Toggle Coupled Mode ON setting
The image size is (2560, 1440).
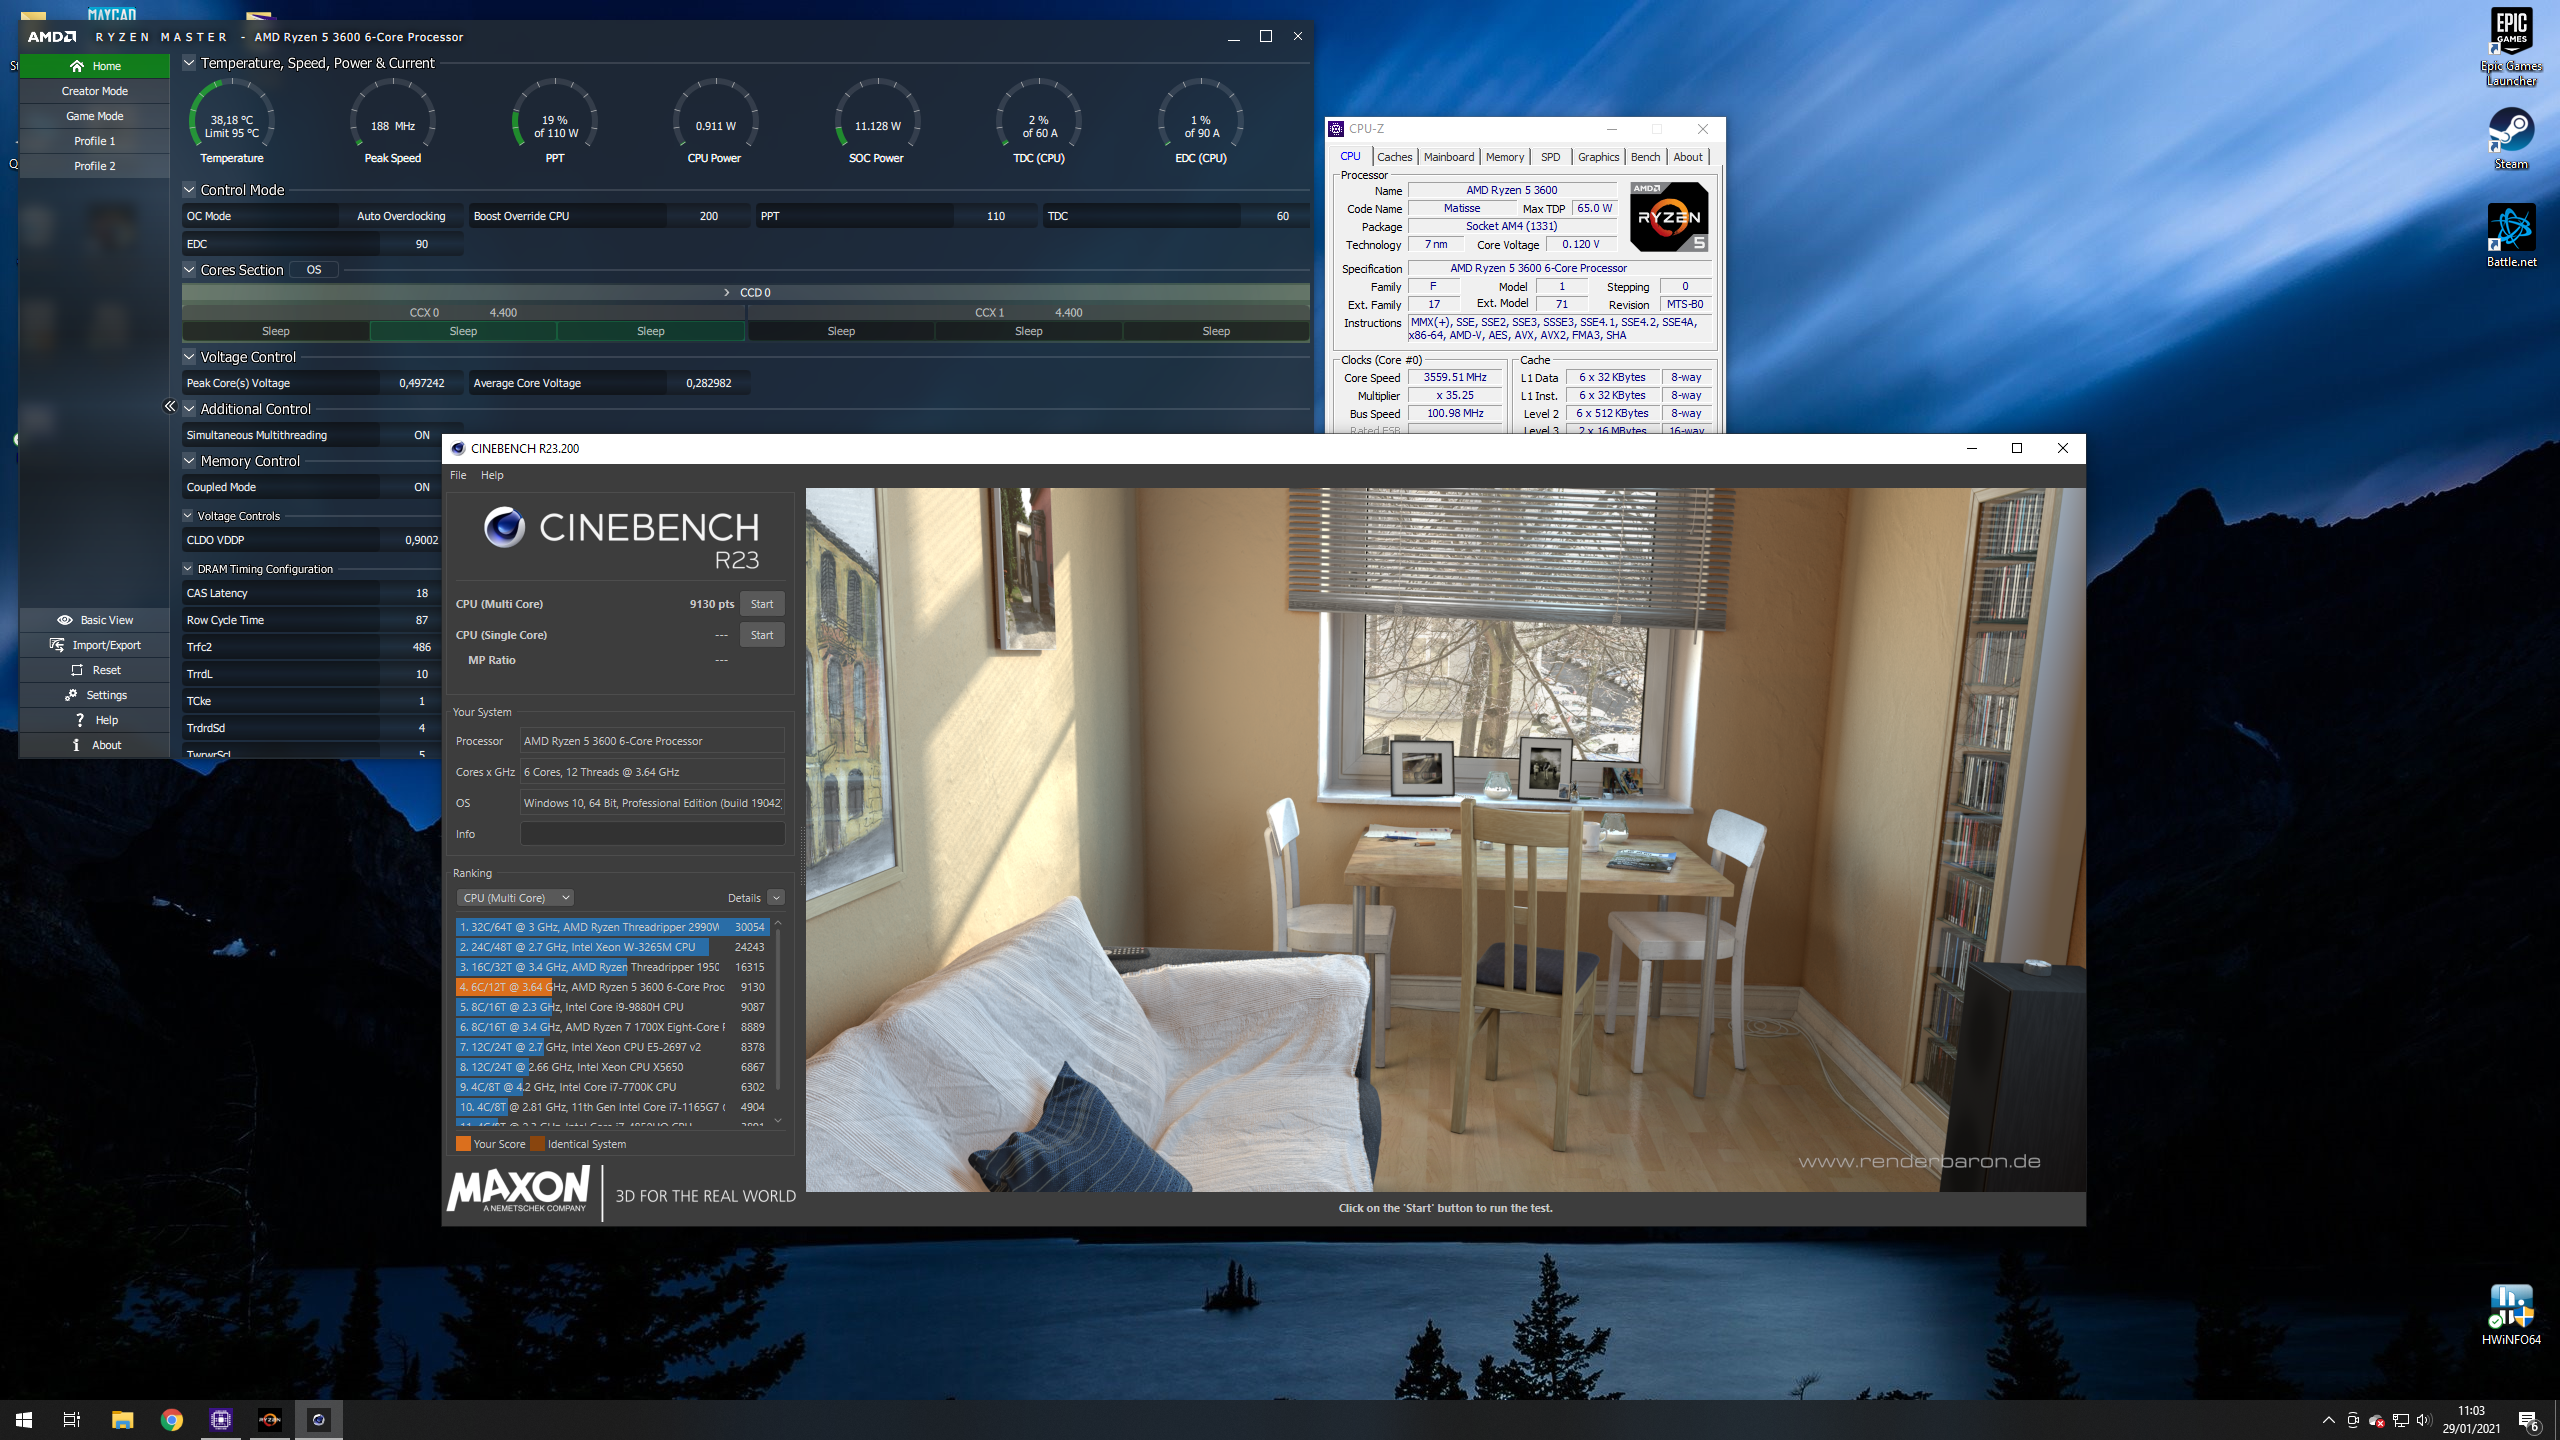click(421, 487)
